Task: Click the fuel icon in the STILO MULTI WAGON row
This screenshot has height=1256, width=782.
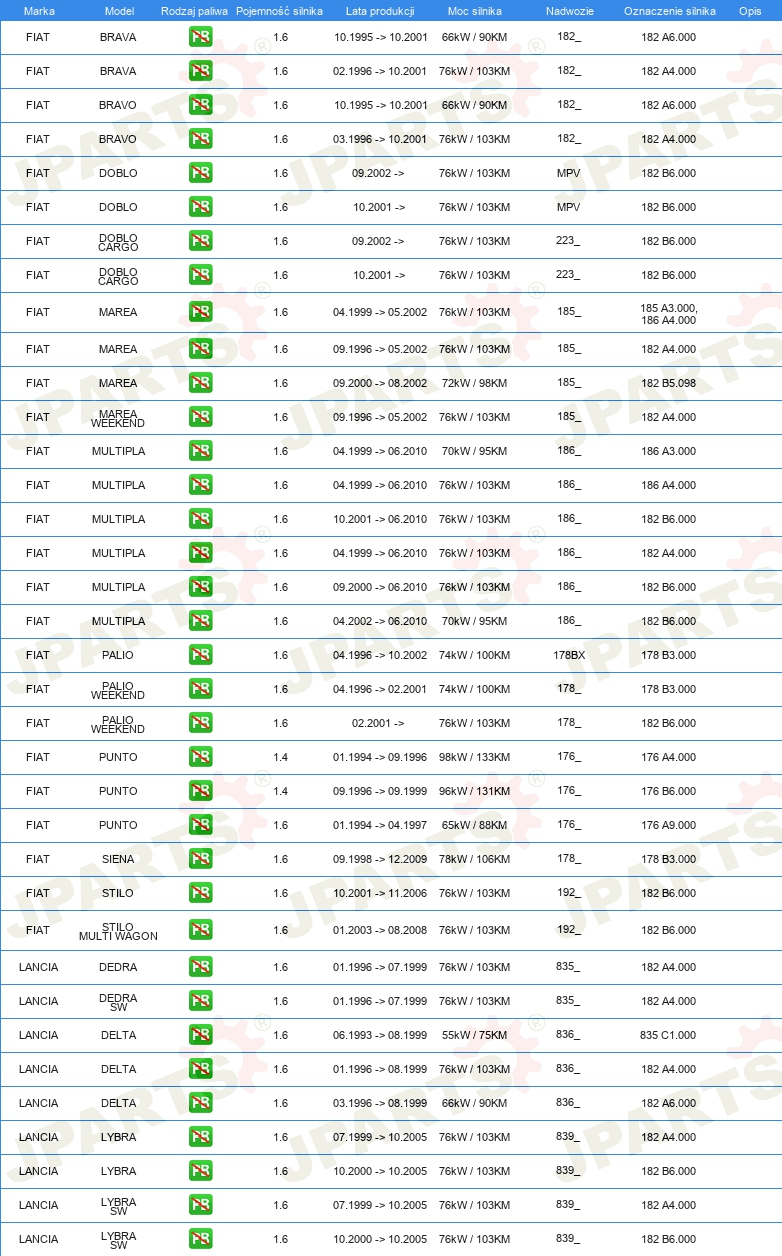Action: (200, 930)
